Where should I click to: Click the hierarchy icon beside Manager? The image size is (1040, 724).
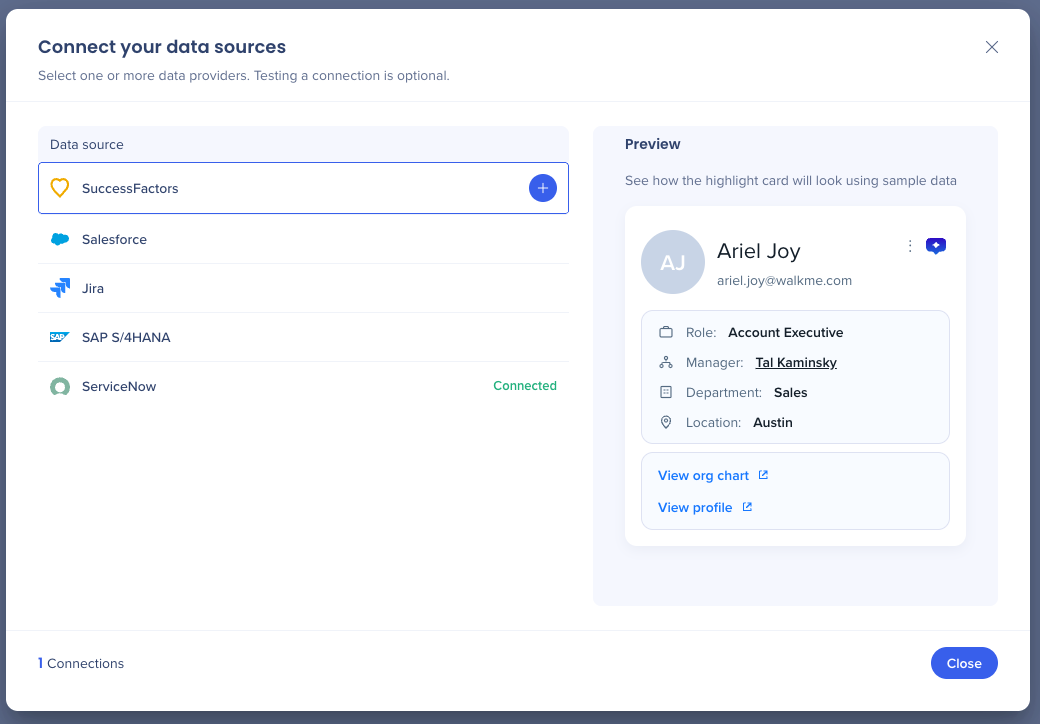tap(666, 363)
